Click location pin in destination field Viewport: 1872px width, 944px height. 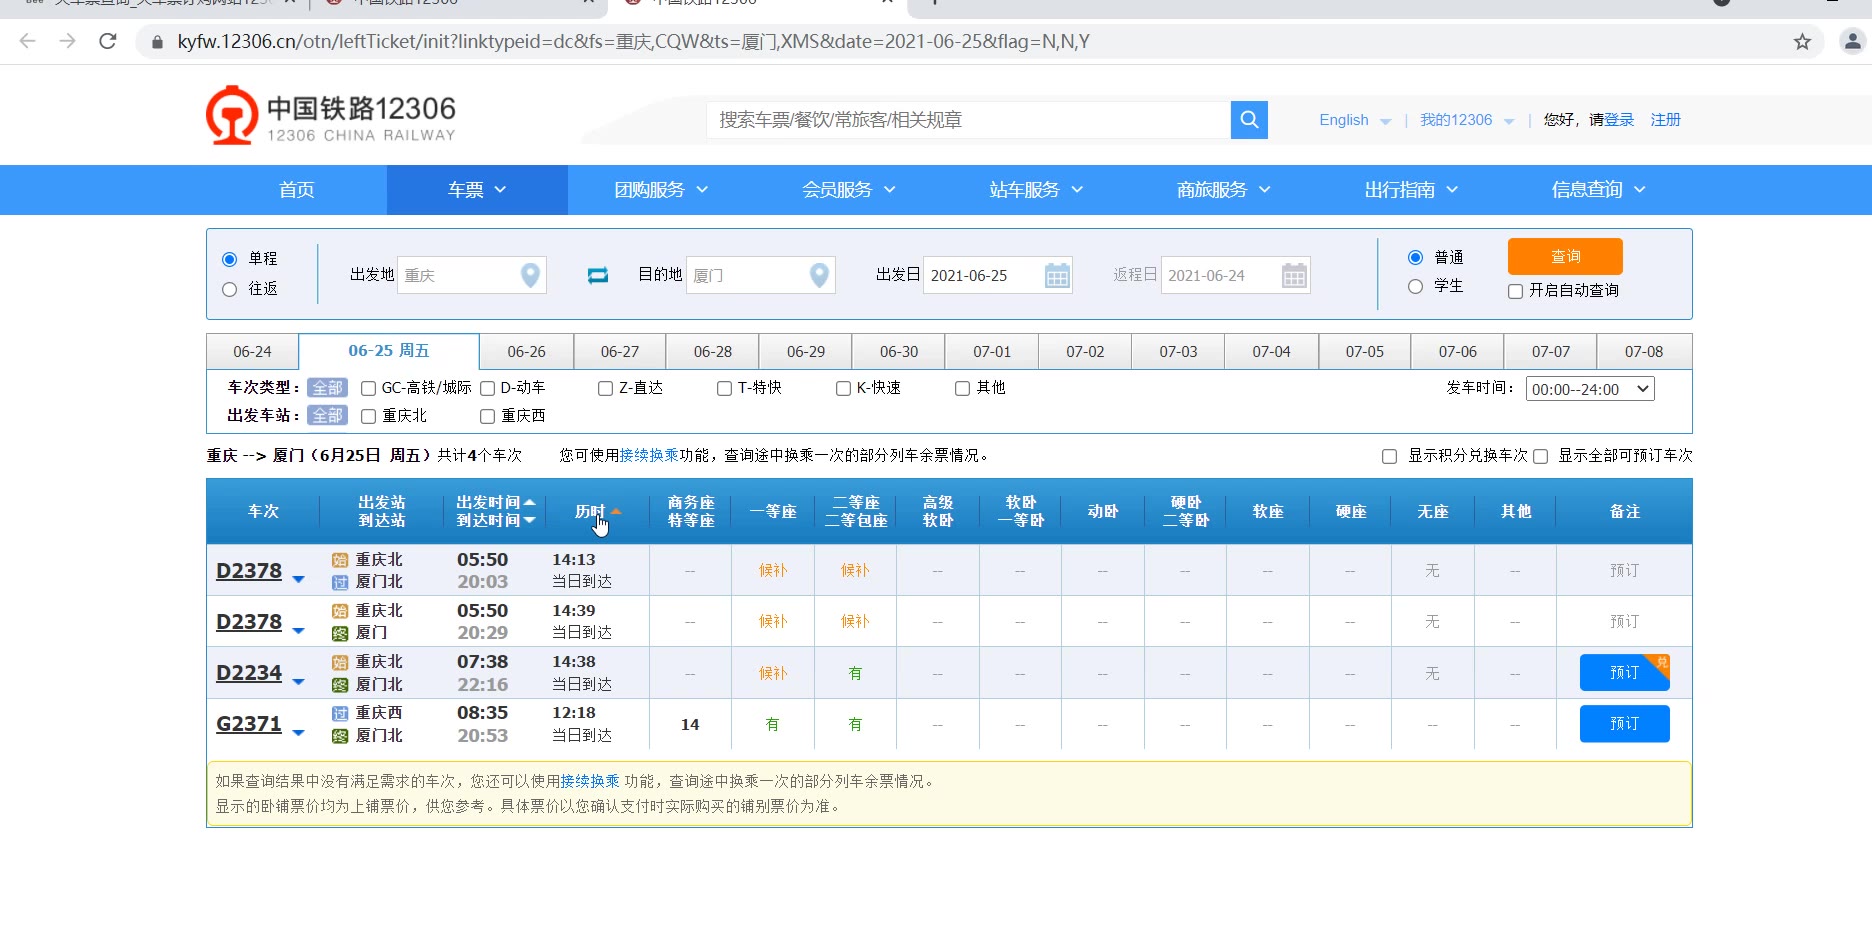(819, 275)
